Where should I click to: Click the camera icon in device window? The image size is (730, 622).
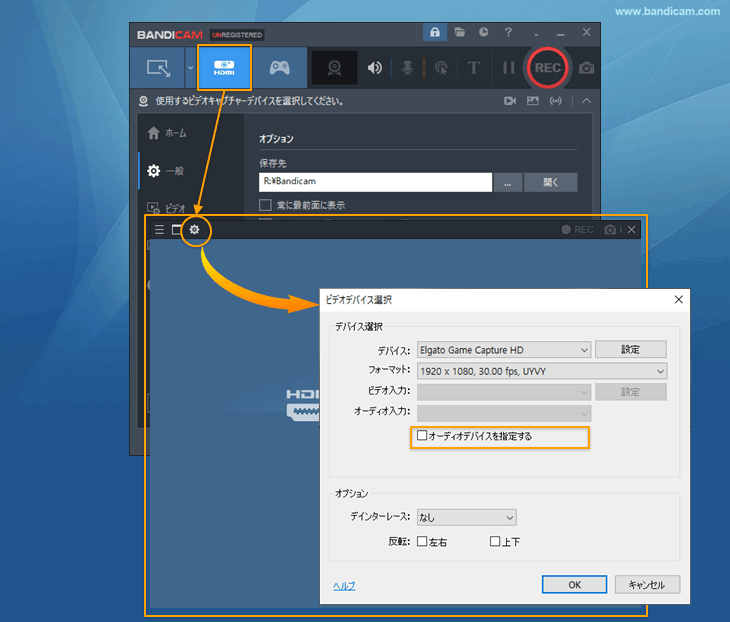pos(610,230)
